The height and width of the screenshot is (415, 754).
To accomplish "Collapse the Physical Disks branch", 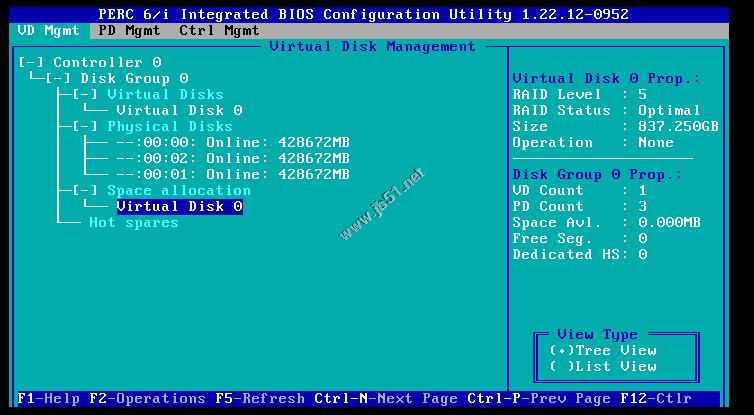I will click(86, 126).
